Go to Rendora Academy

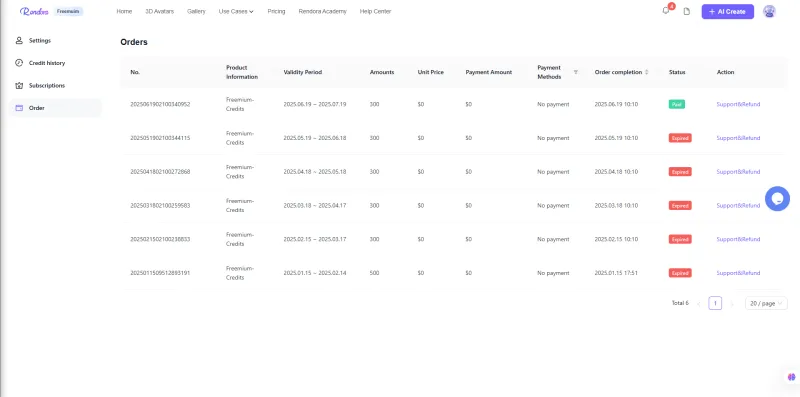click(x=322, y=11)
